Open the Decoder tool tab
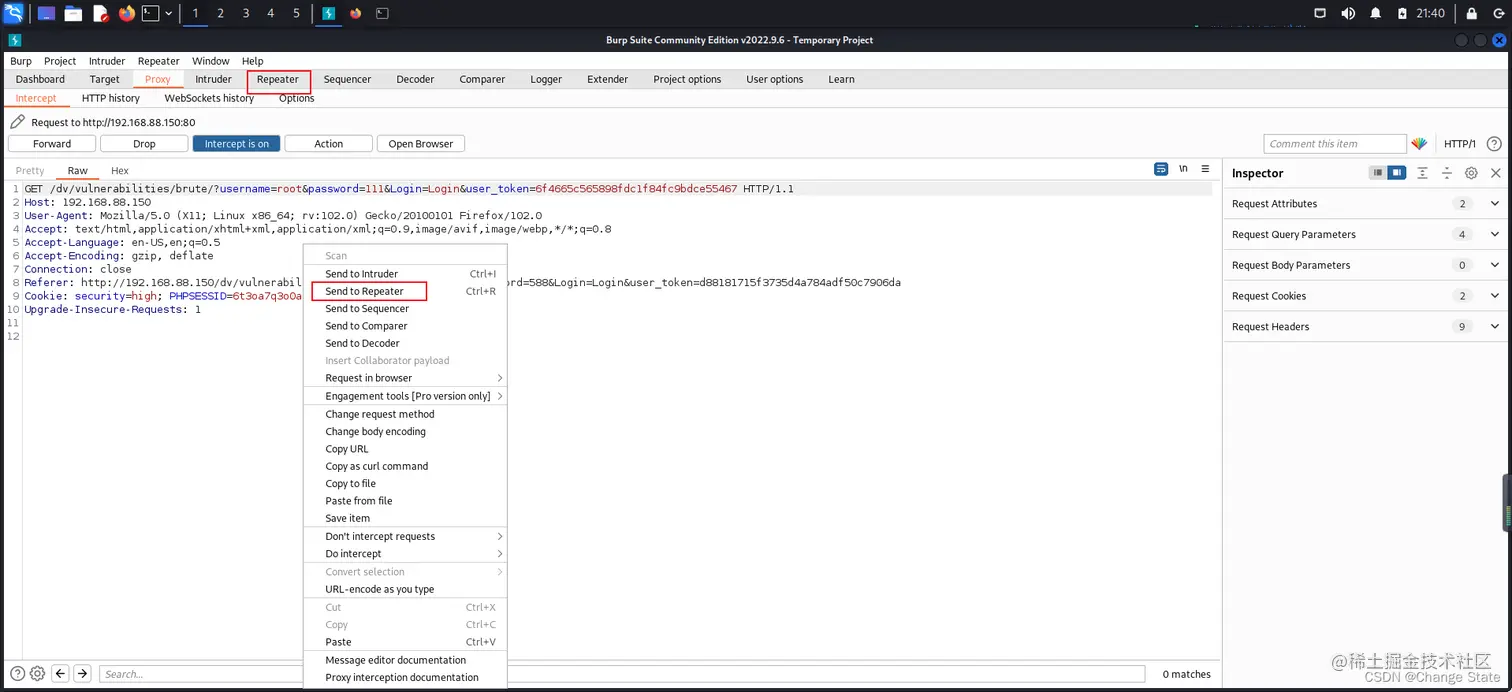This screenshot has height=692, width=1512. 415,79
